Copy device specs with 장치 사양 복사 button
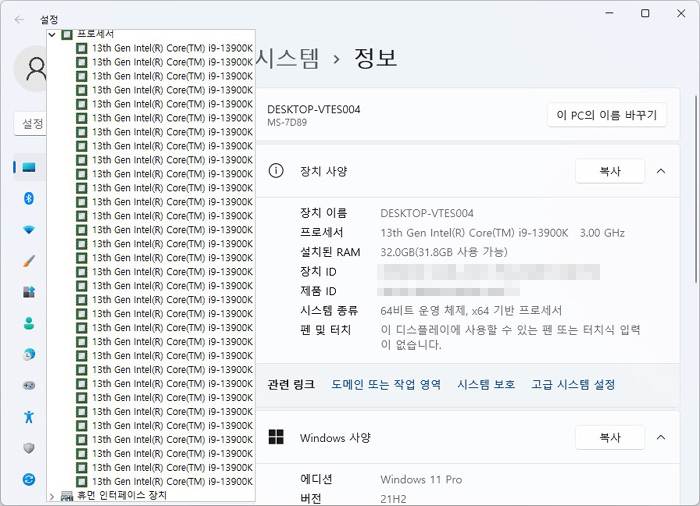Screen dimensions: 700x506 (x=610, y=171)
